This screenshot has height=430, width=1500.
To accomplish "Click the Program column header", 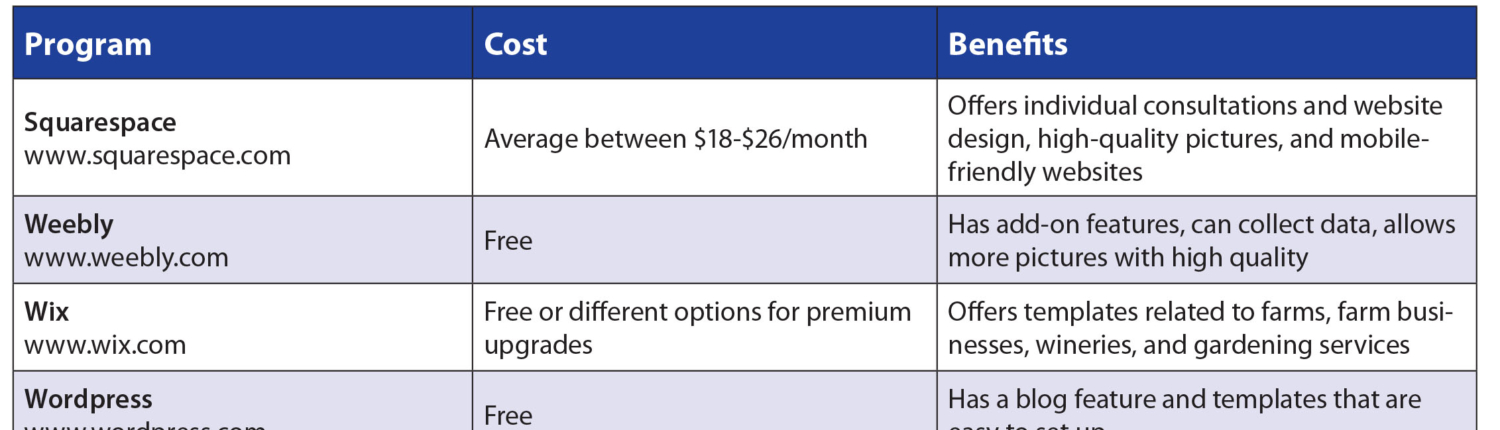I will coord(88,45).
